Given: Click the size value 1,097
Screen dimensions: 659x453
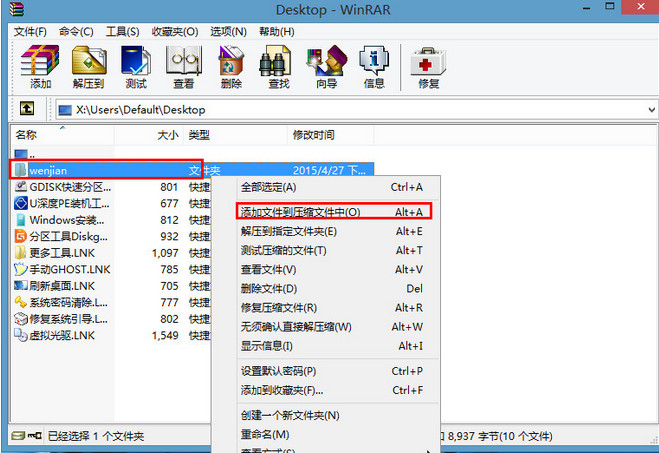Looking at the screenshot, I should pos(165,253).
